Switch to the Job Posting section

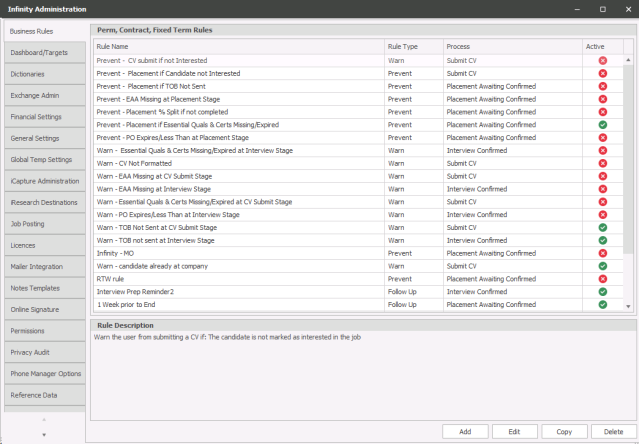[x=43, y=224]
